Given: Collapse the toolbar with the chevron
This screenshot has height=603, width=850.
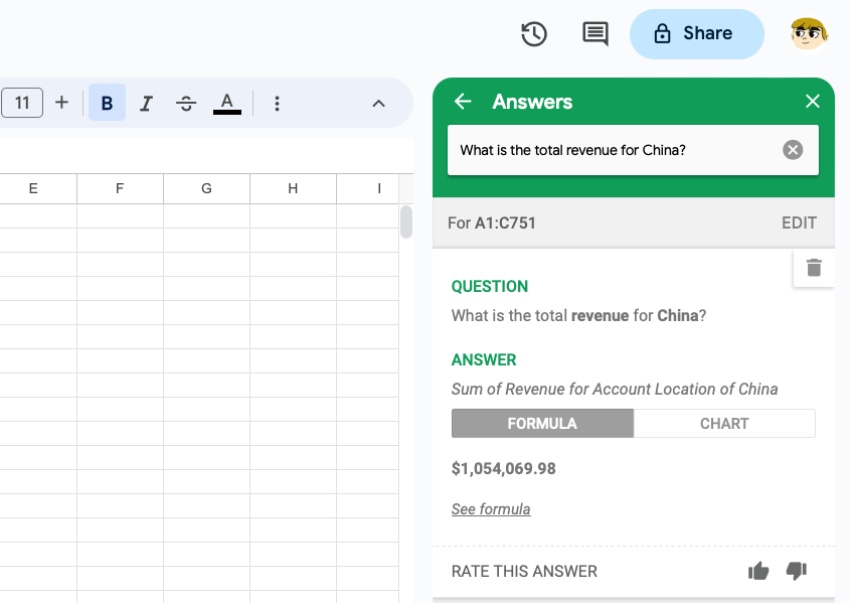Looking at the screenshot, I should tap(377, 102).
